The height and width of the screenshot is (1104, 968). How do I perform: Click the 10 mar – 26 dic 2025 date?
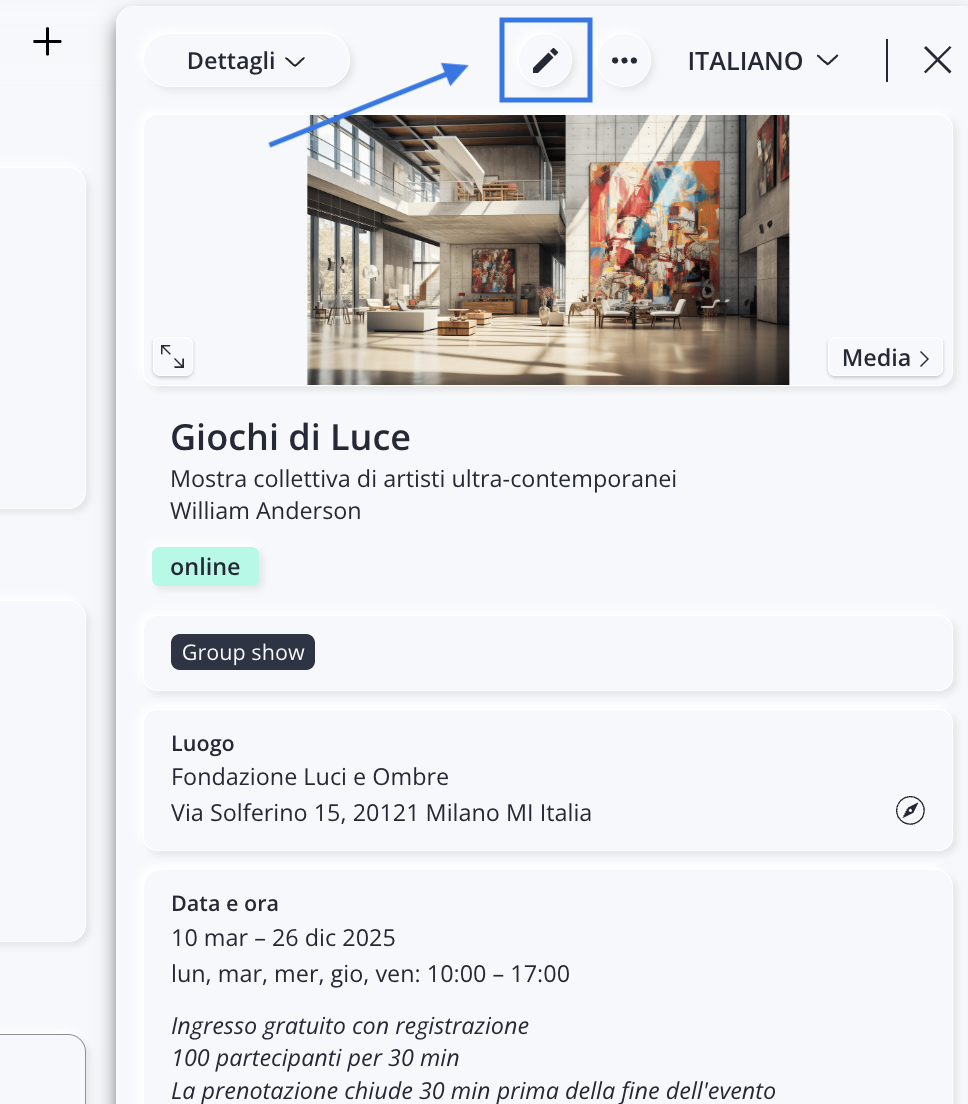[x=283, y=939]
